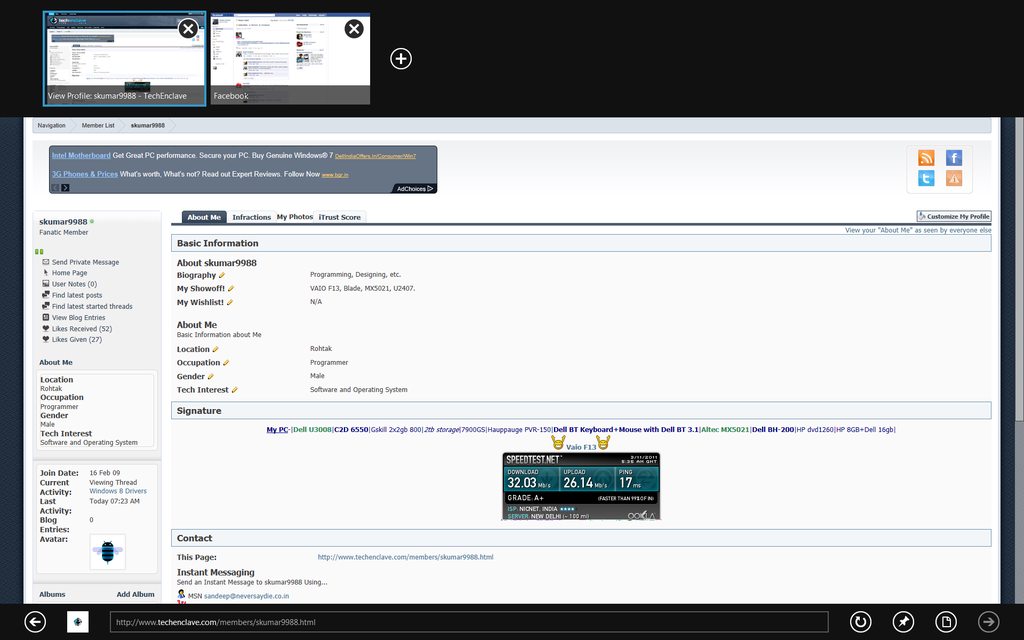Click the Speedtest.net result image

point(581,487)
